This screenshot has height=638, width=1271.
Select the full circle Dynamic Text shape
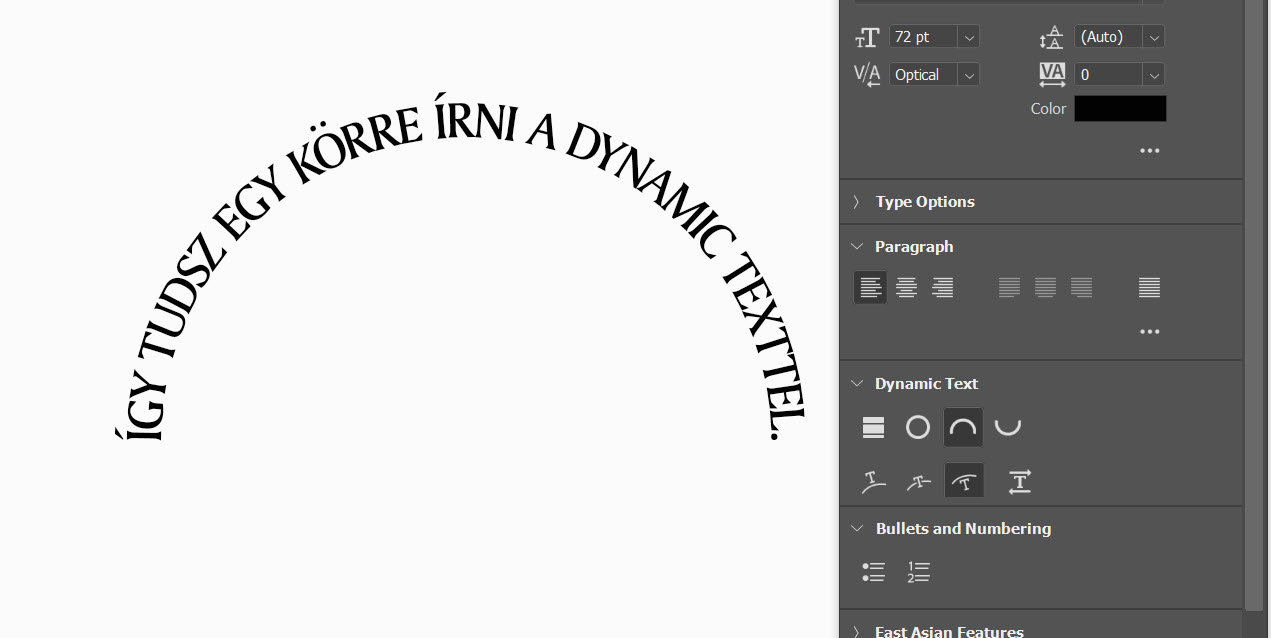(917, 428)
